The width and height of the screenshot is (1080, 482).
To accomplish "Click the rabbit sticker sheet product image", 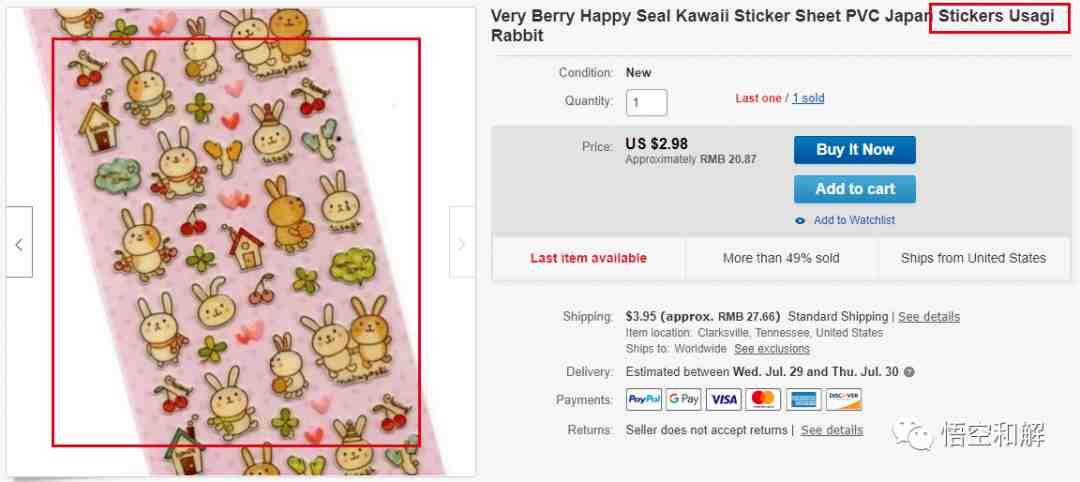I will 240,241.
